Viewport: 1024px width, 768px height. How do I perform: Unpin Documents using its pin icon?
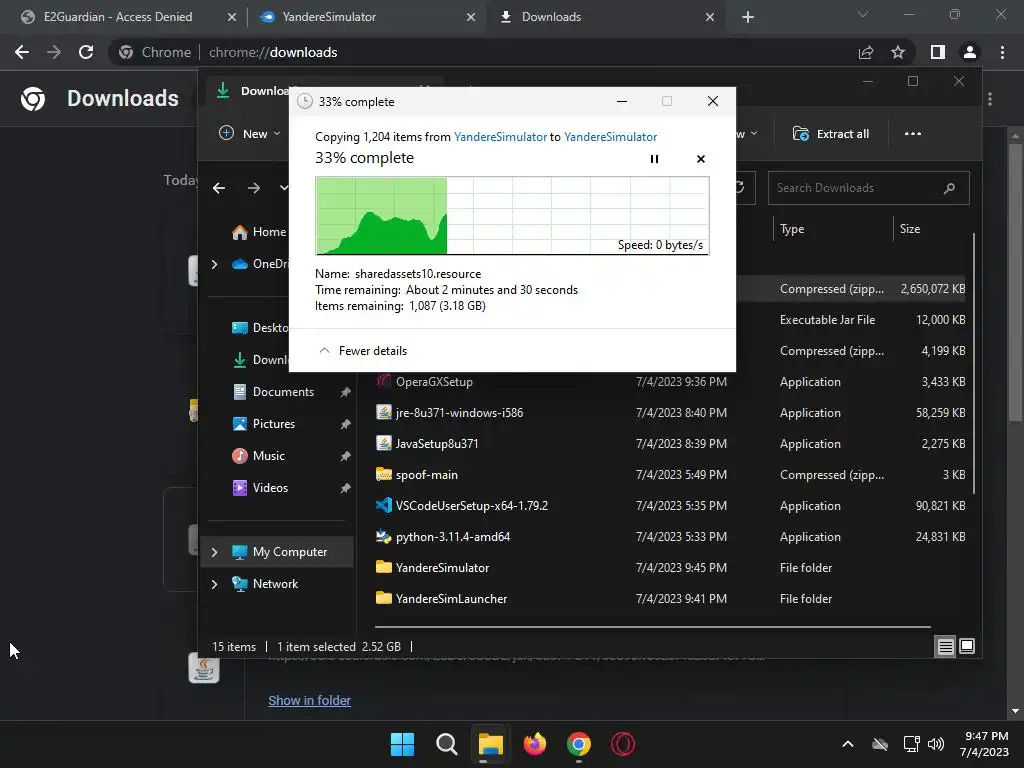(345, 392)
